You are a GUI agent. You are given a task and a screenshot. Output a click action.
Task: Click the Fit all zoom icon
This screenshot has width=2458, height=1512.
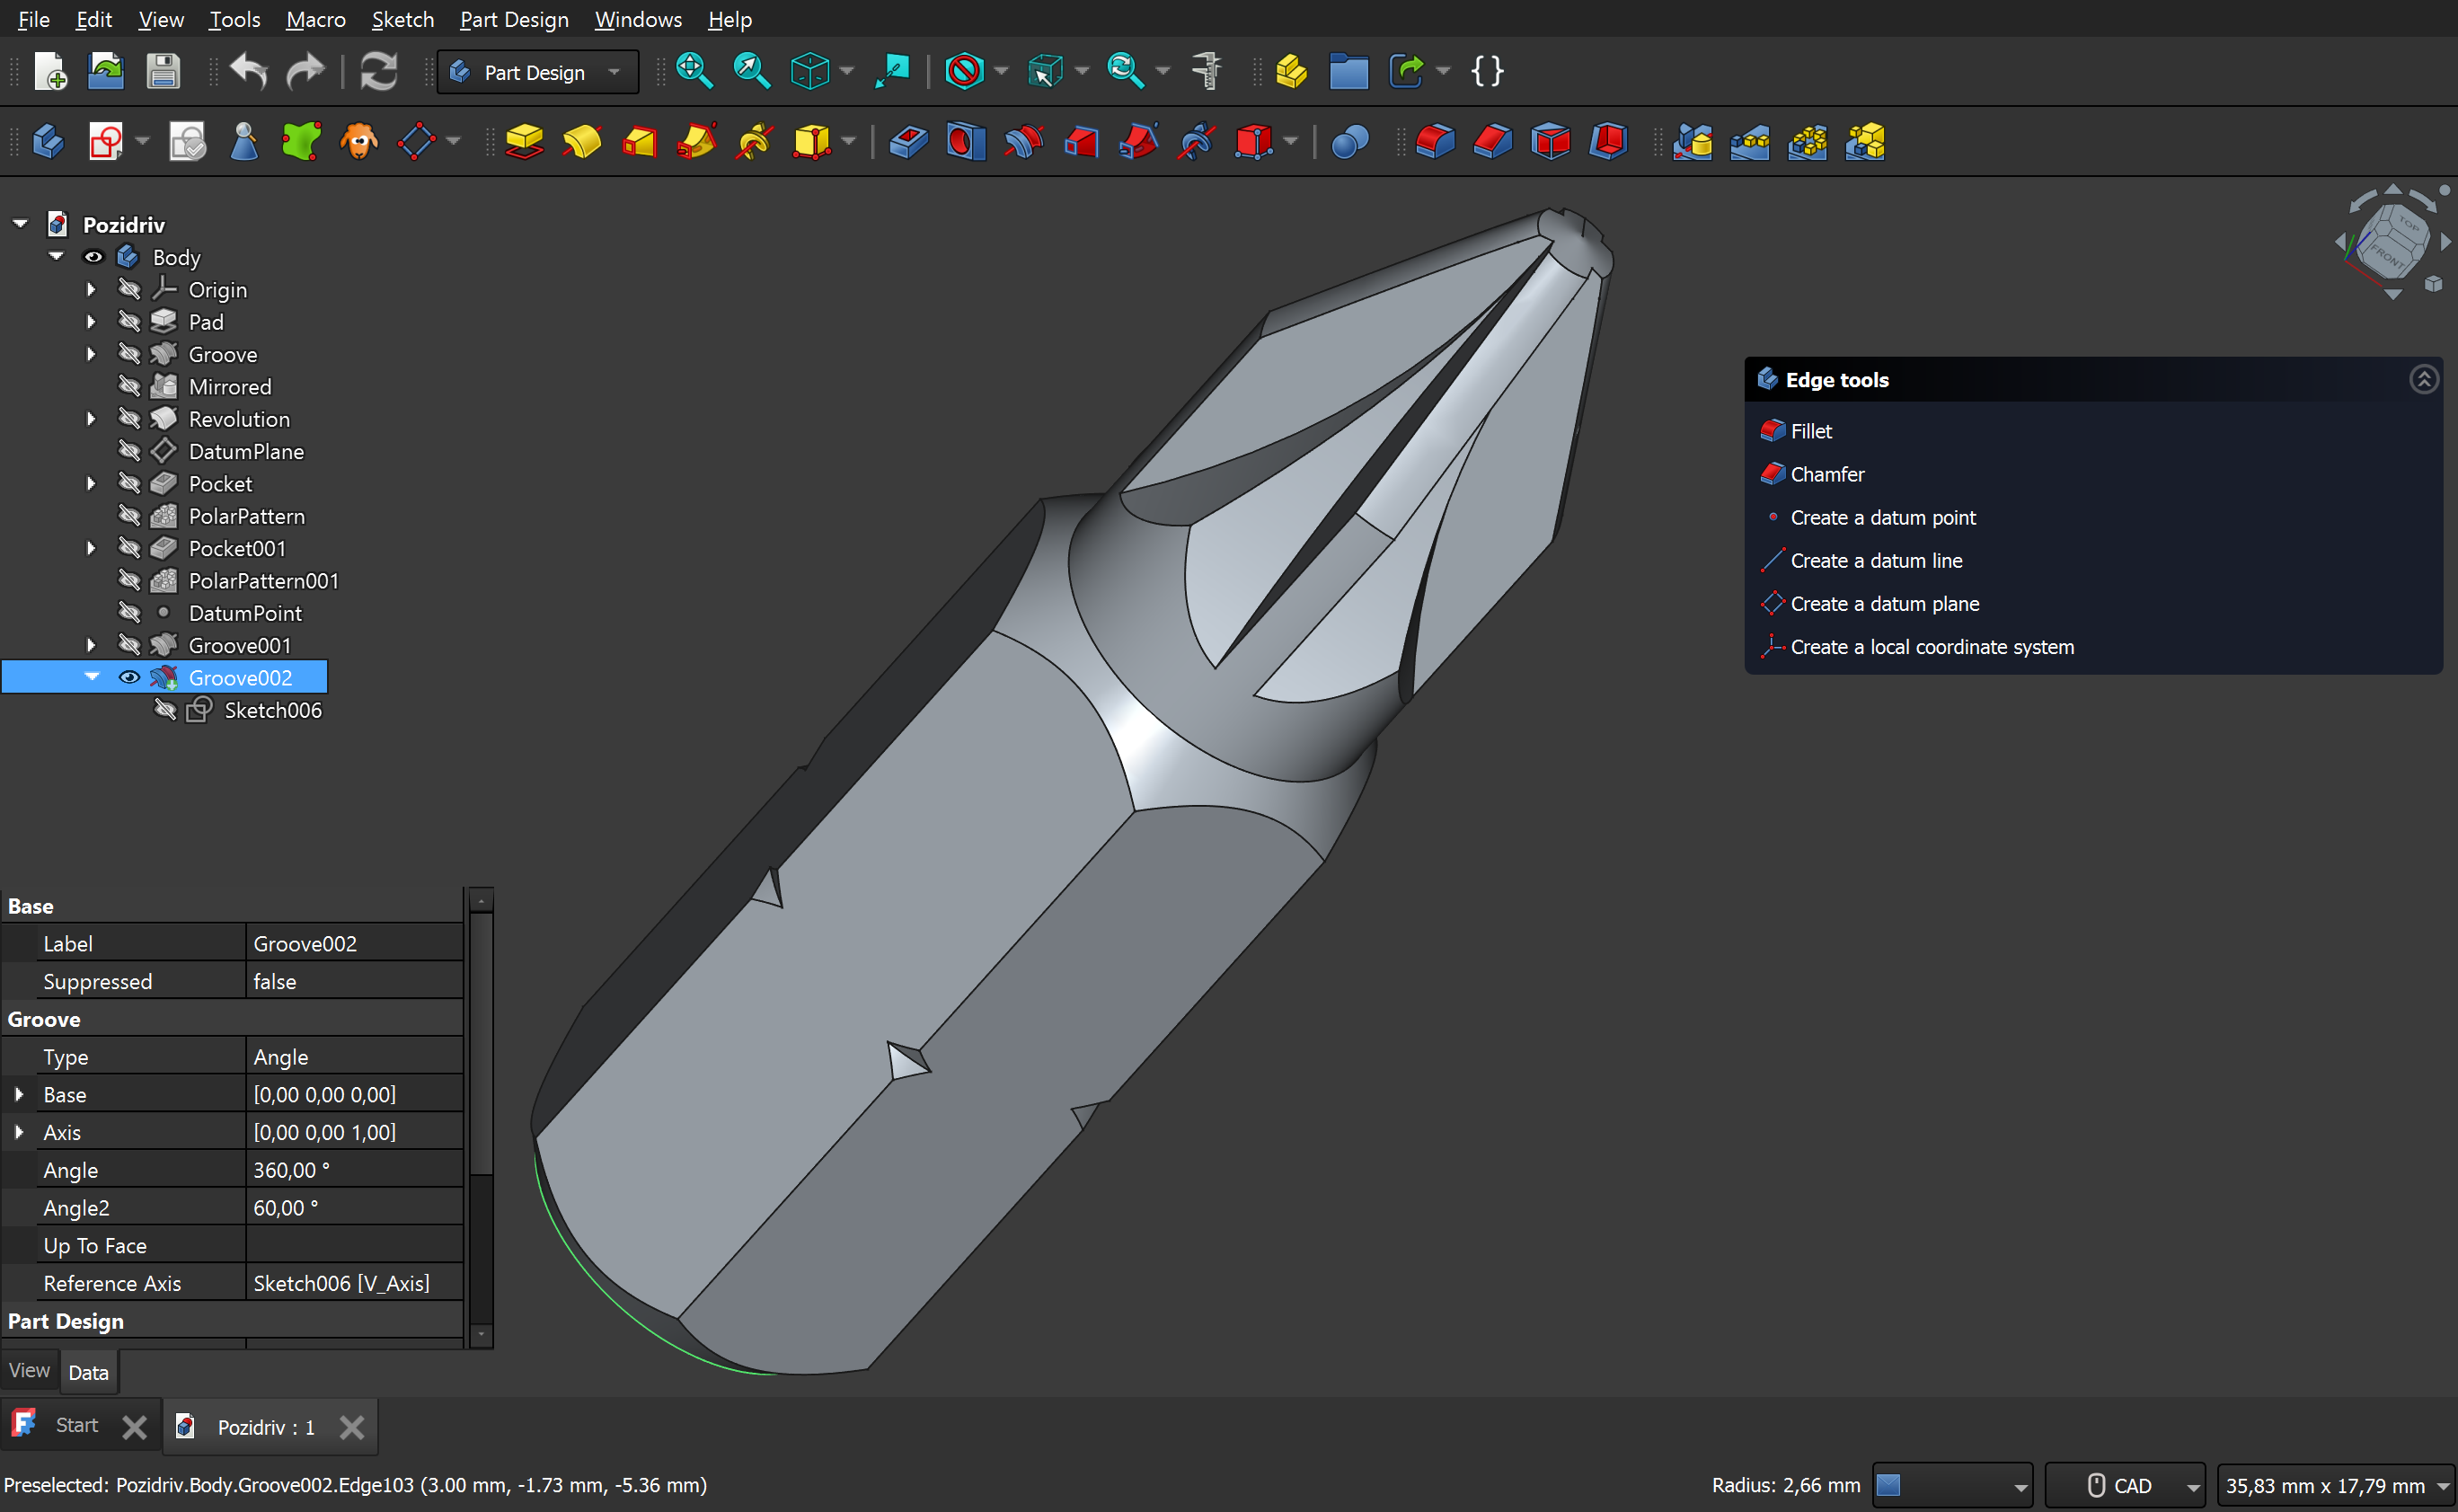pyautogui.click(x=693, y=71)
